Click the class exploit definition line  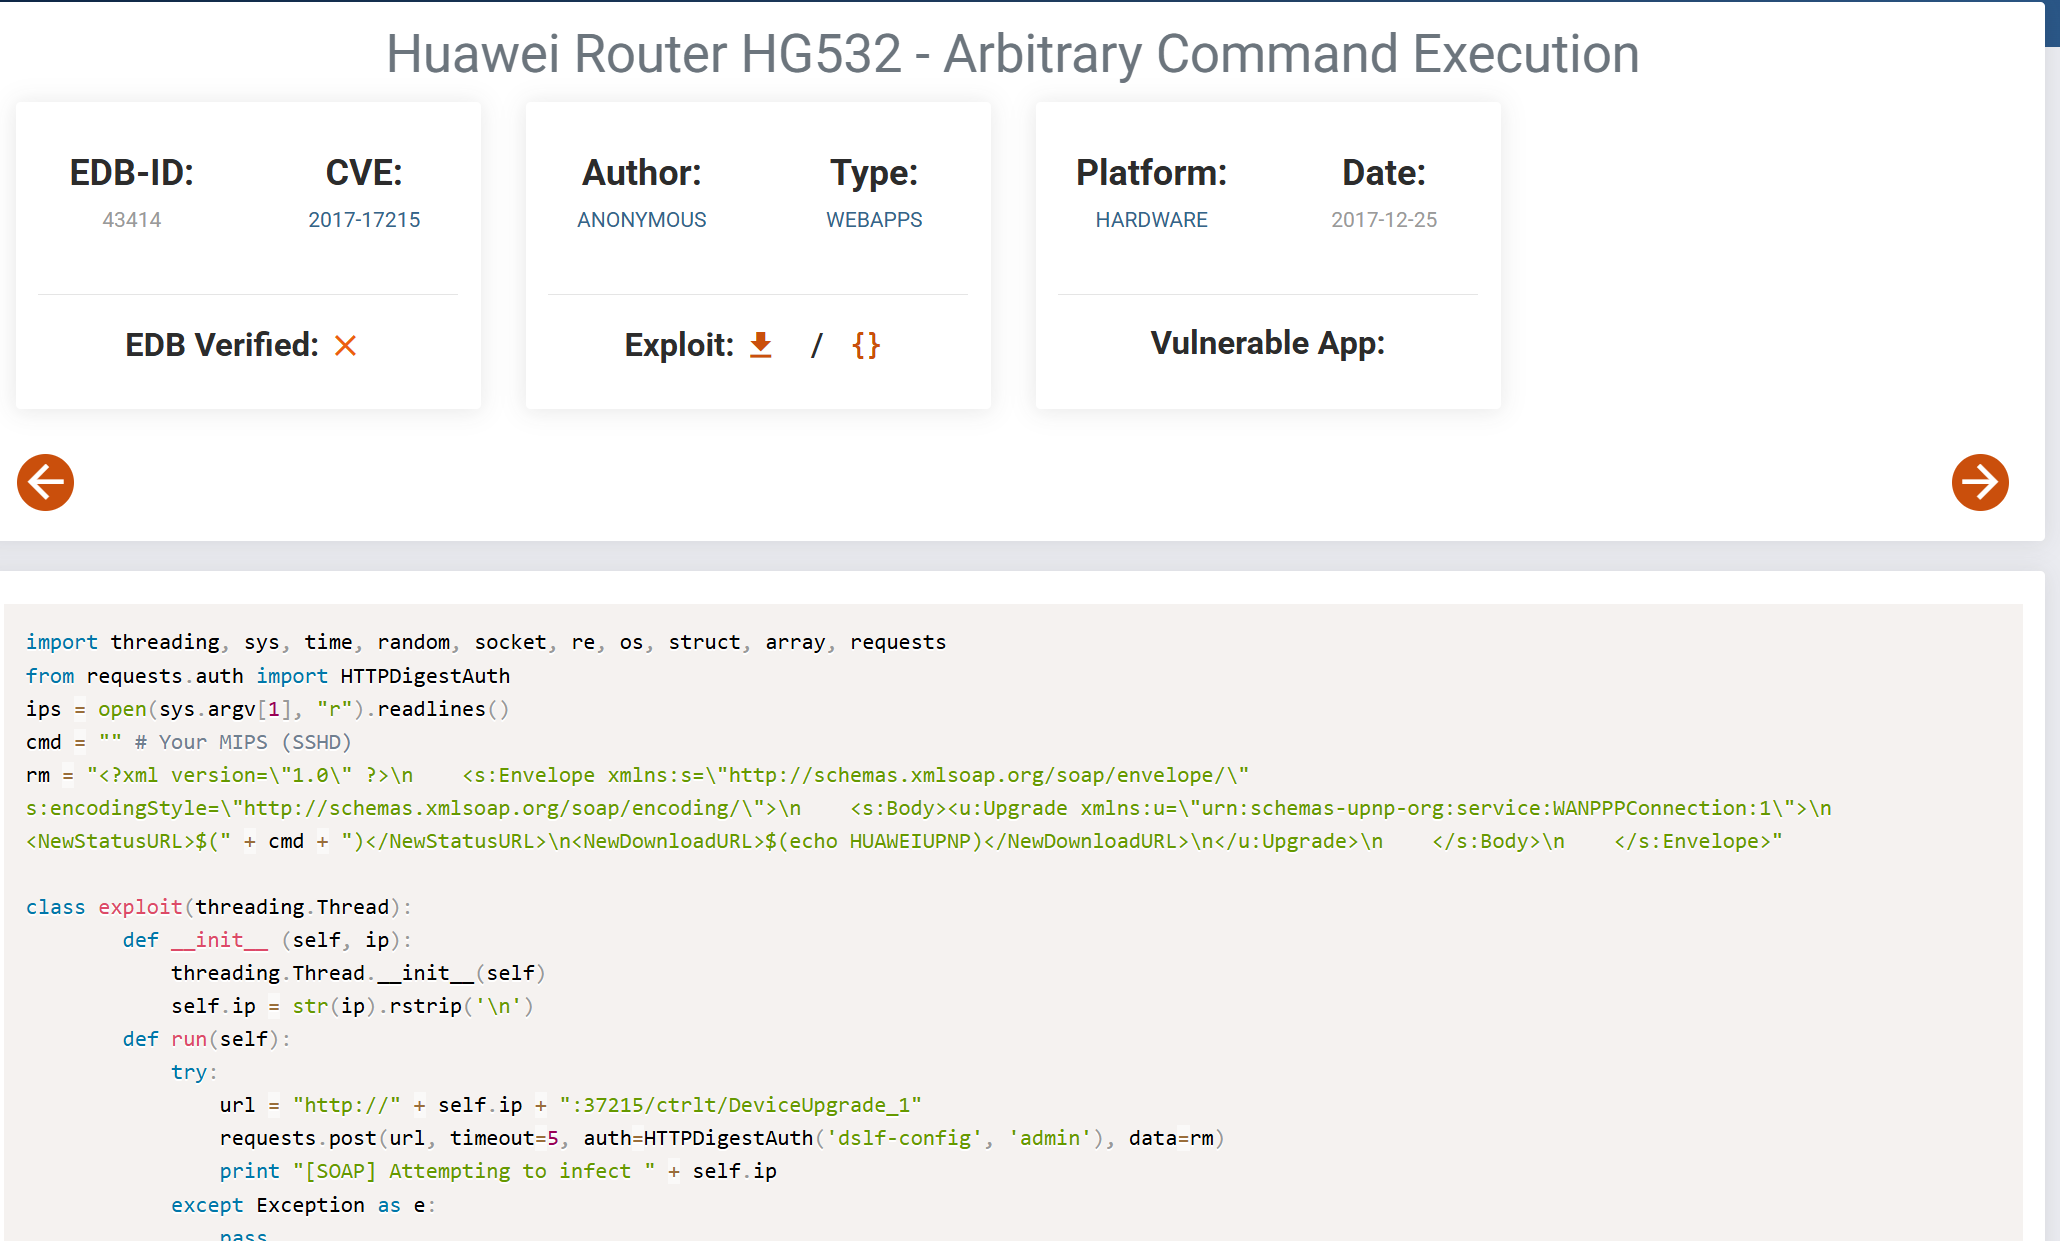click(x=218, y=907)
